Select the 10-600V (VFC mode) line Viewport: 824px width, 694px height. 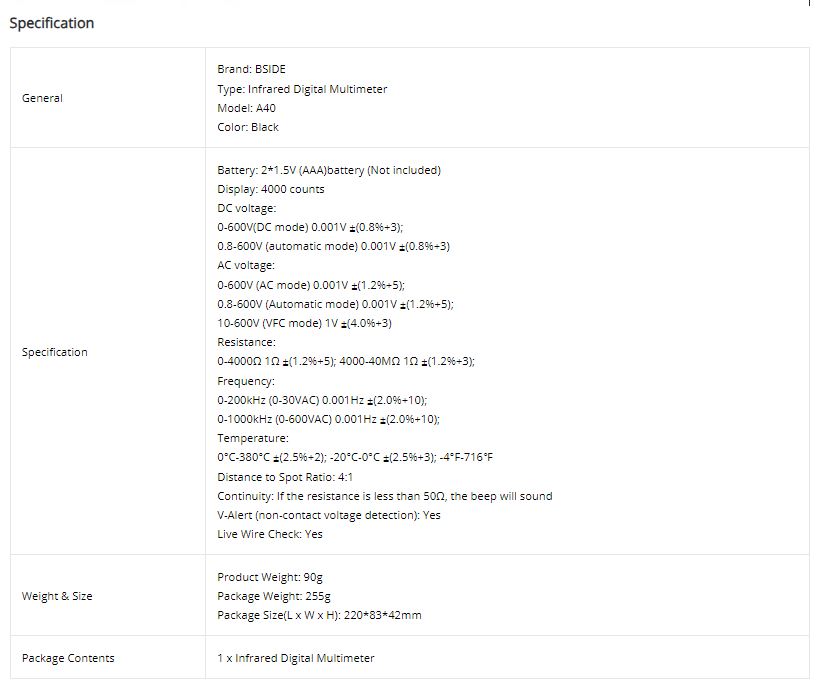(x=304, y=323)
